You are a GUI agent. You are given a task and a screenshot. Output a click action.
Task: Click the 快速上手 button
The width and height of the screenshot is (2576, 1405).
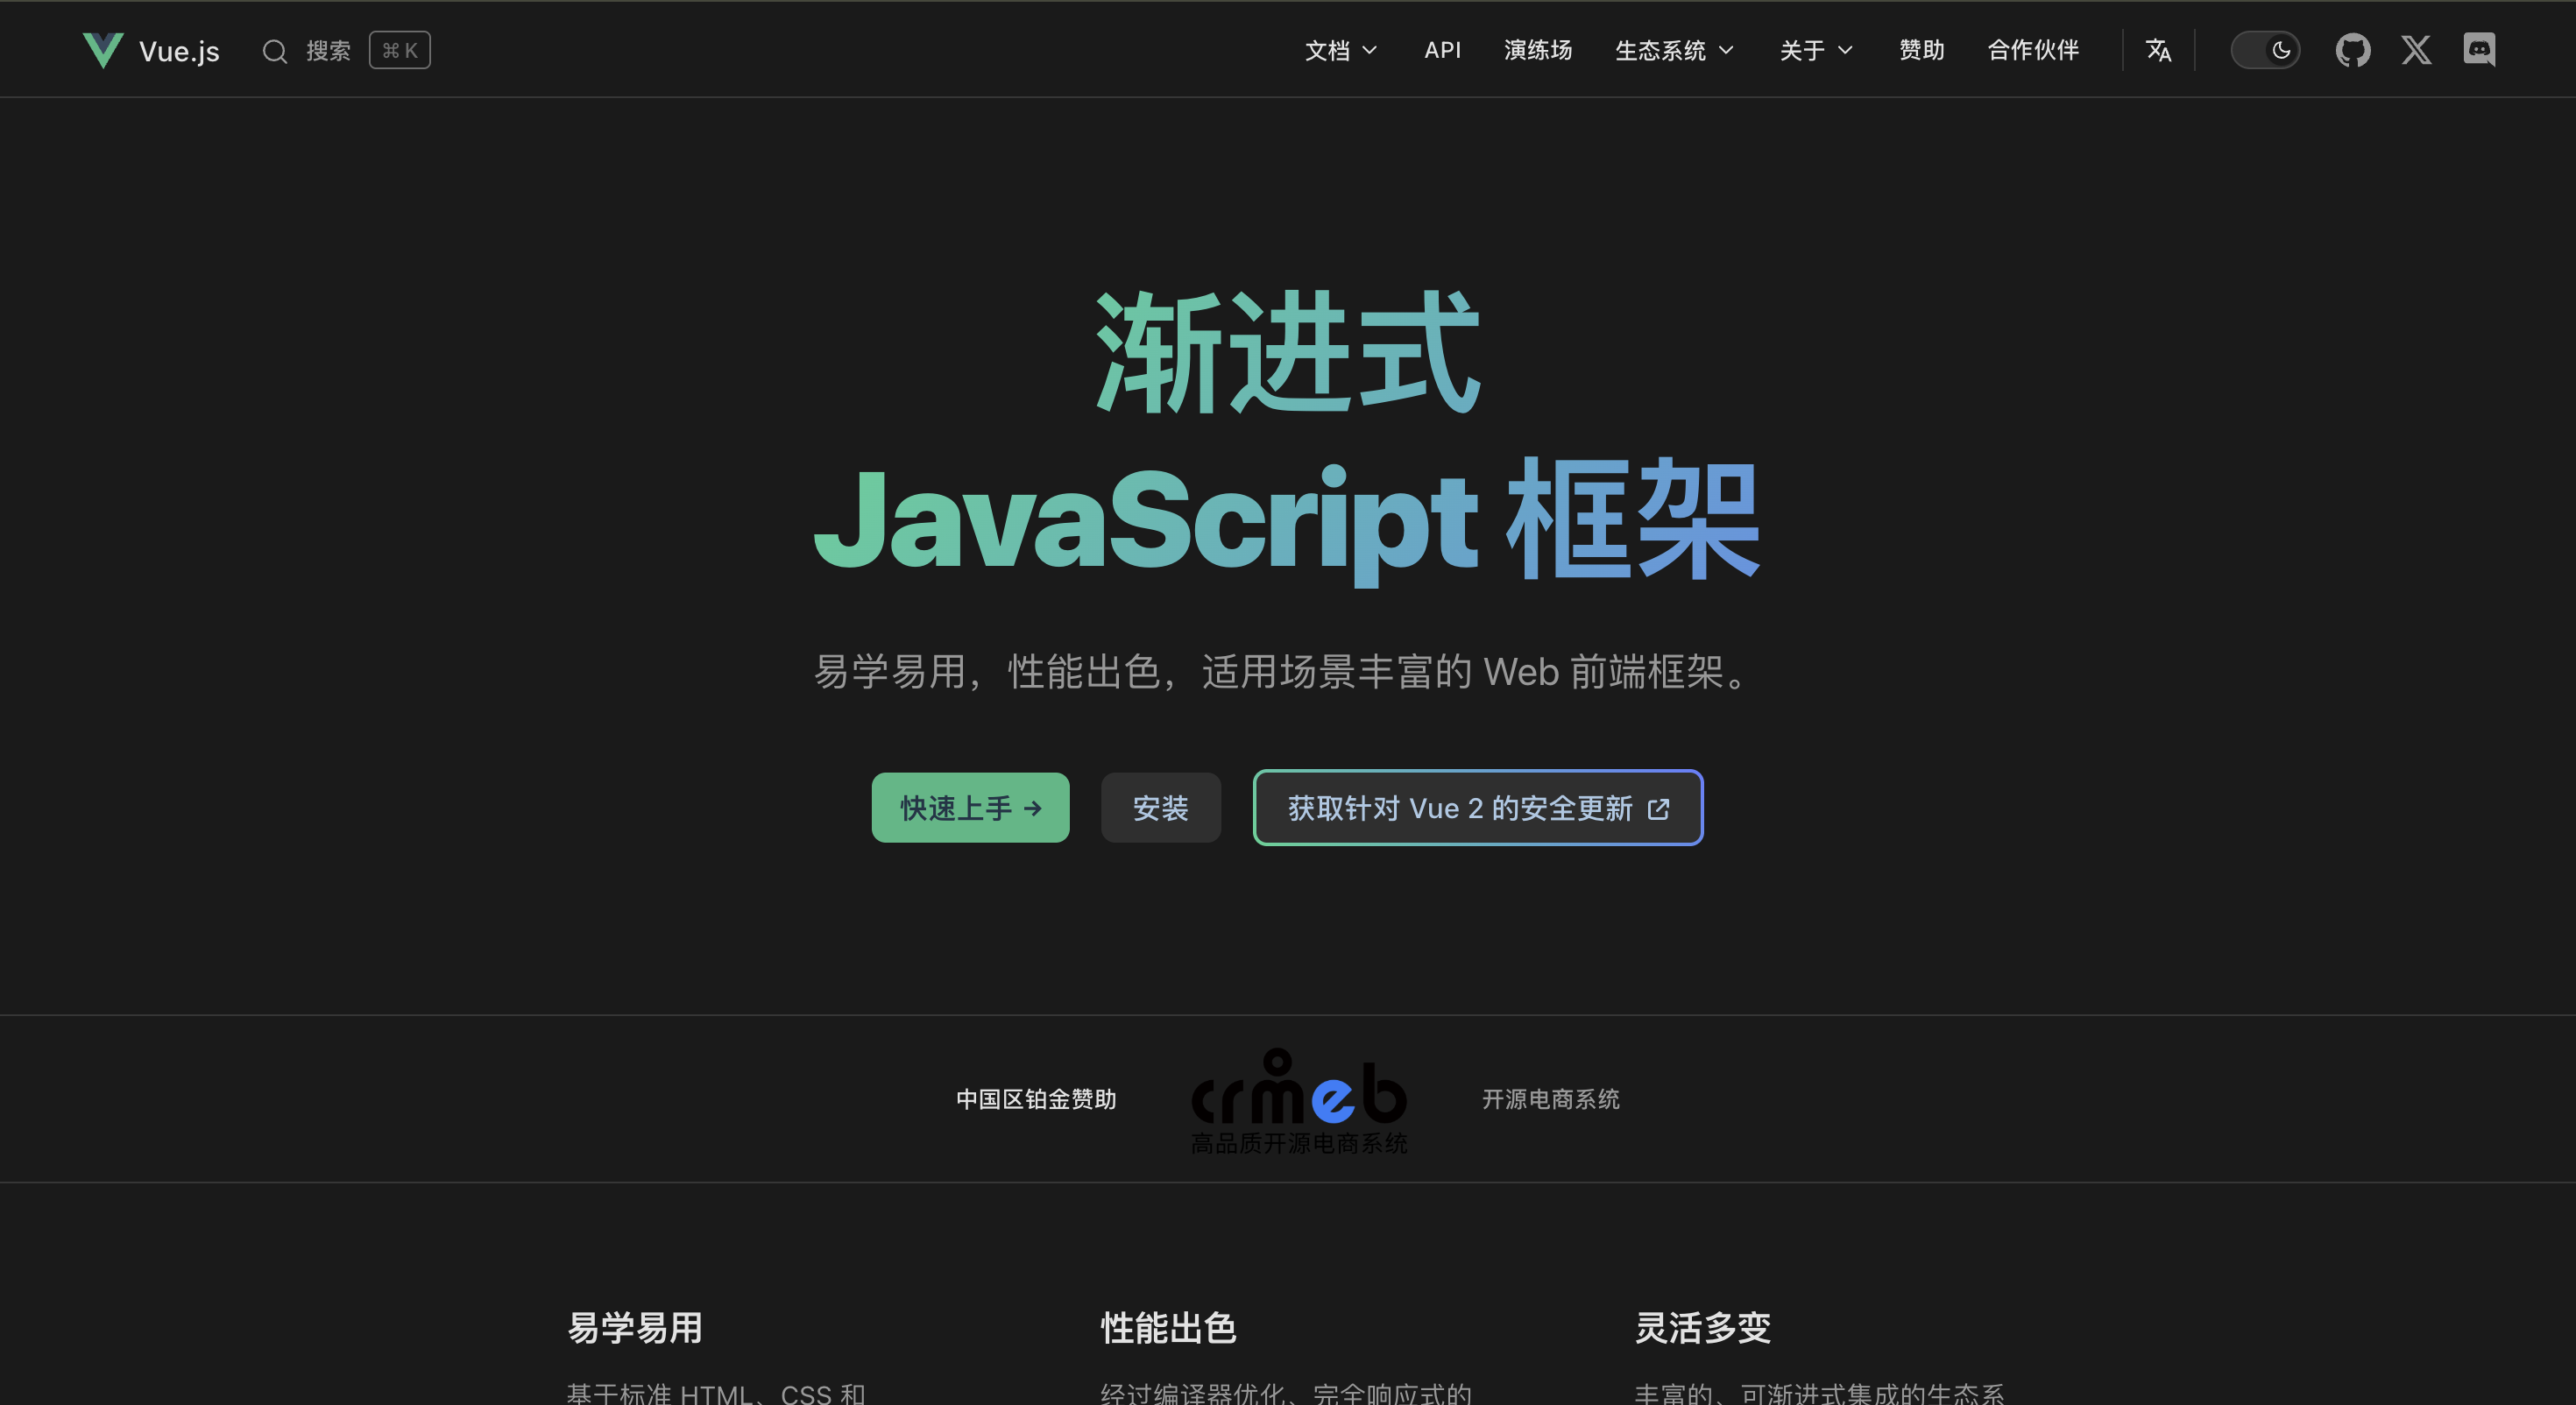(970, 808)
